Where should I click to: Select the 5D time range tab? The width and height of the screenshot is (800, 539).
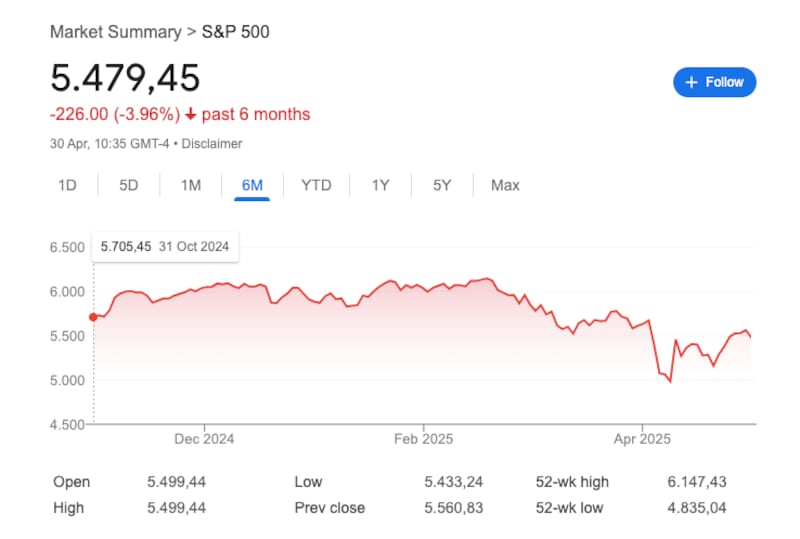129,185
